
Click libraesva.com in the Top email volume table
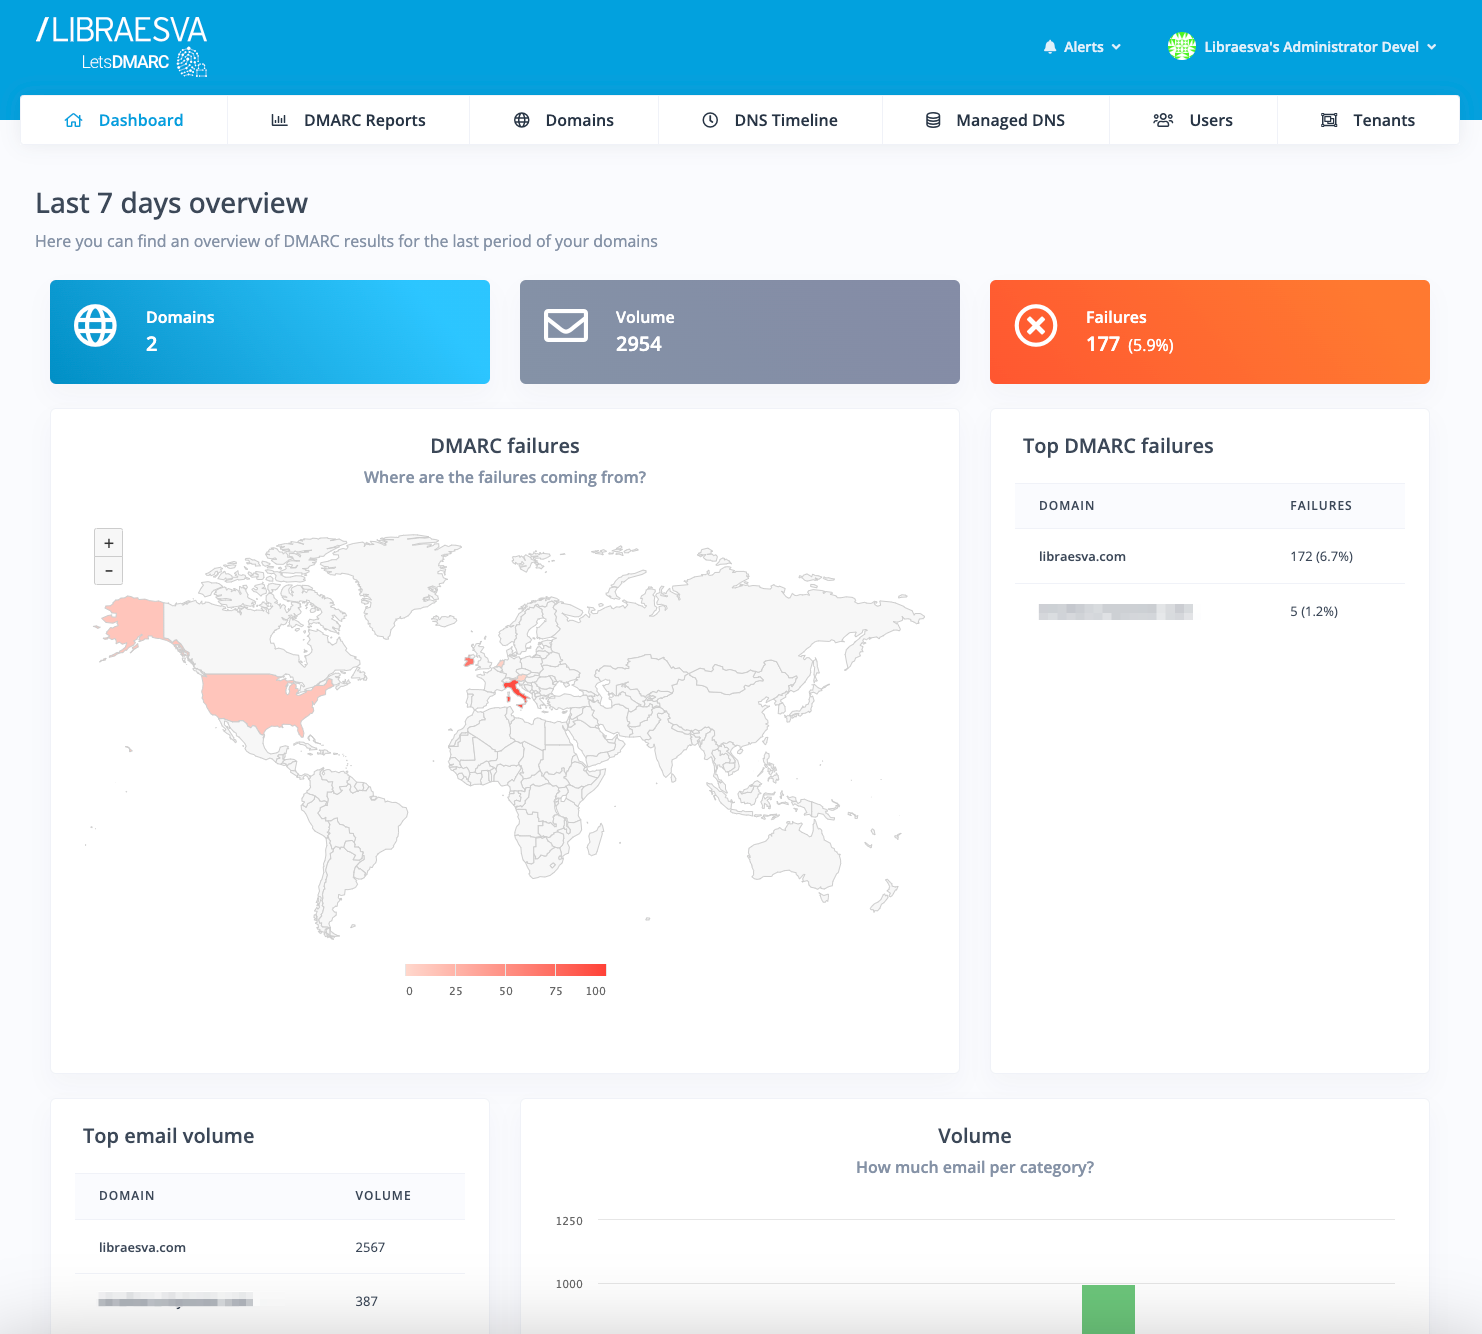pyautogui.click(x=141, y=1247)
